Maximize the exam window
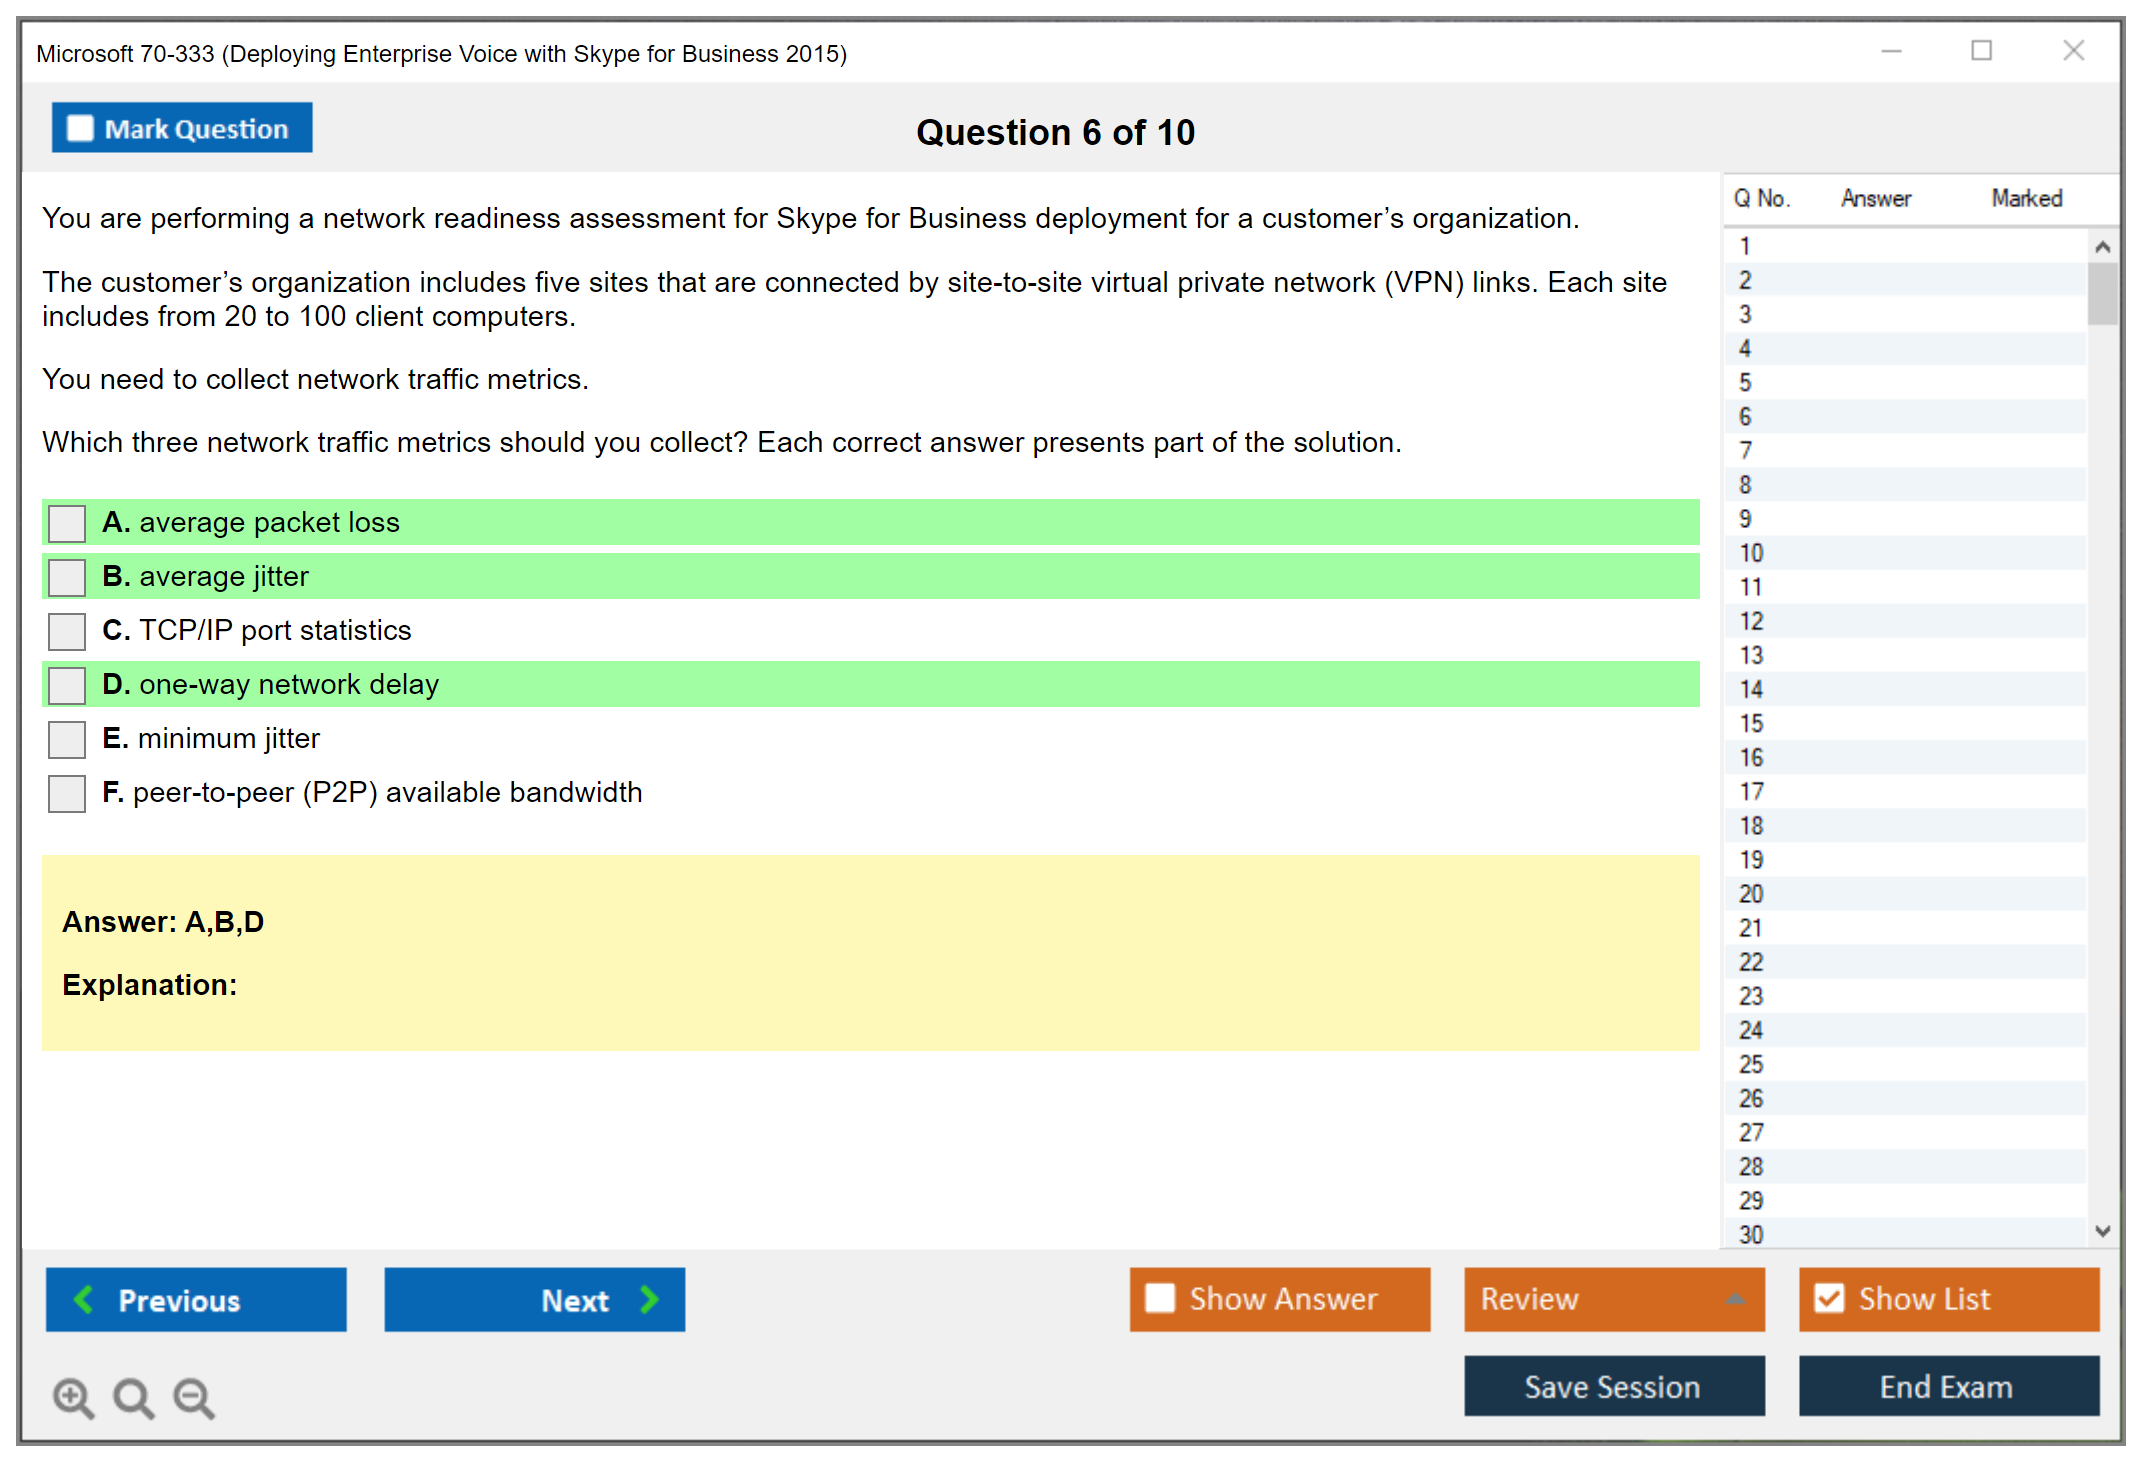Screen dimensions: 2150x1470 click(1981, 51)
